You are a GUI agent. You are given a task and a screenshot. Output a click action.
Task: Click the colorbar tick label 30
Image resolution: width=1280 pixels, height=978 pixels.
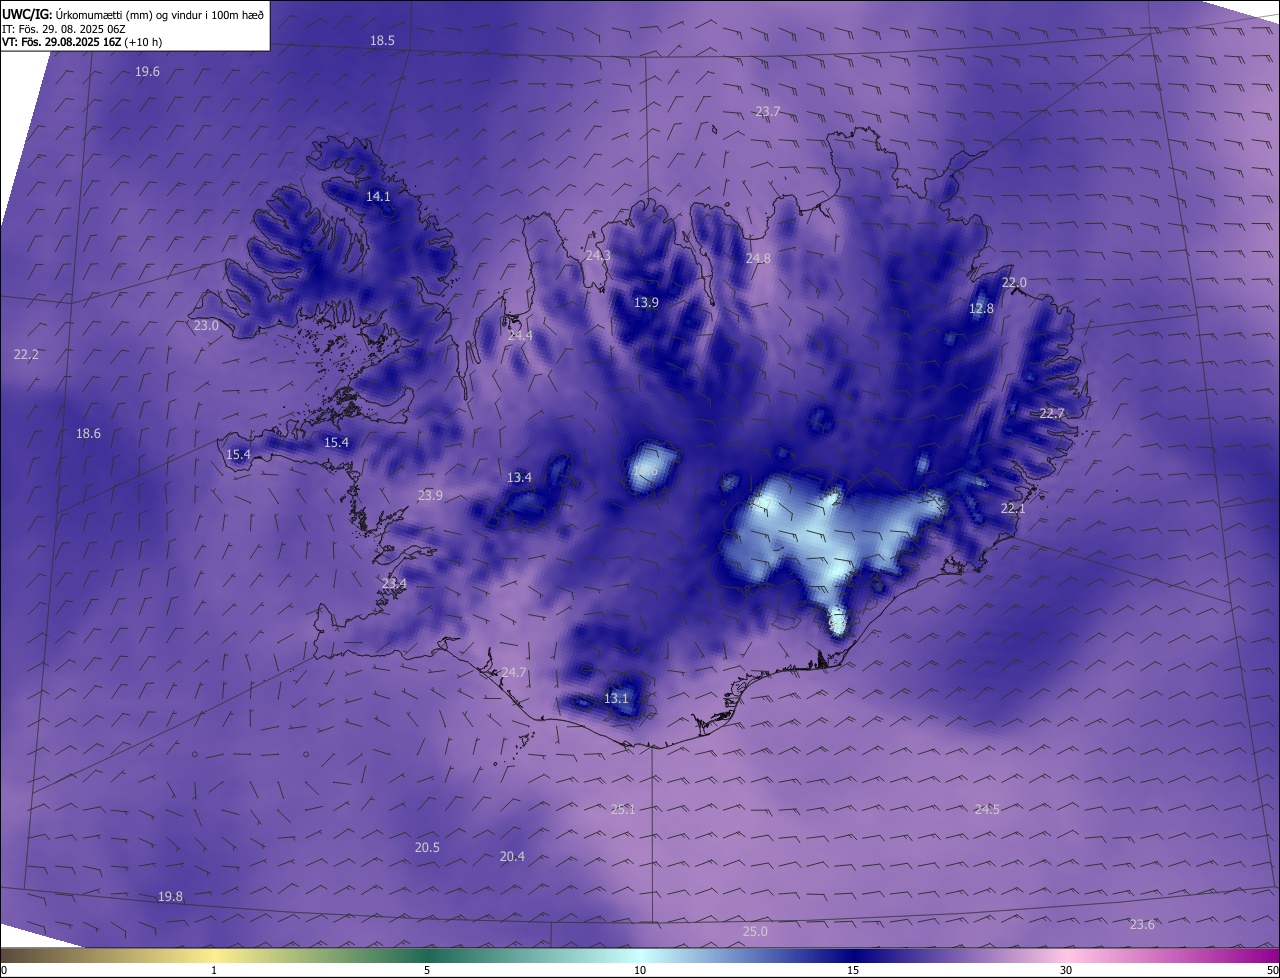(x=1066, y=970)
